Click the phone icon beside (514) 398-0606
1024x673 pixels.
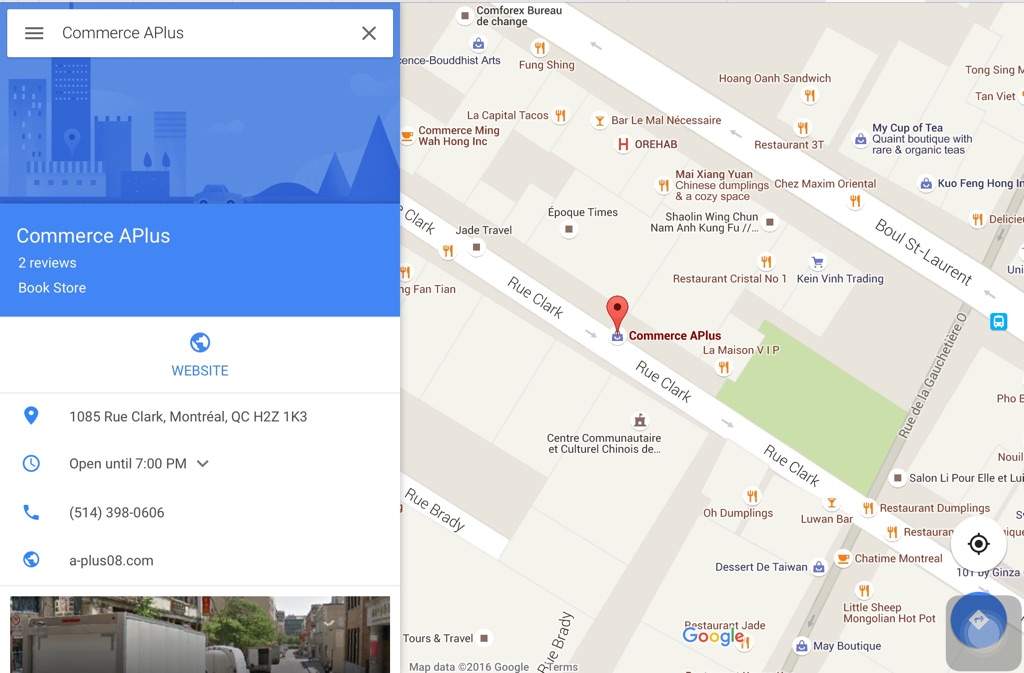[x=31, y=512]
